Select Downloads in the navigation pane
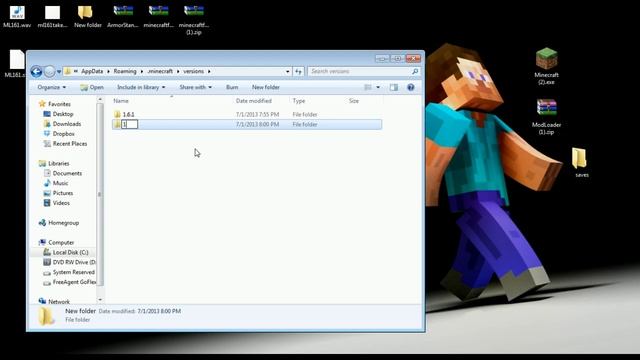640x360 pixels. [62, 124]
